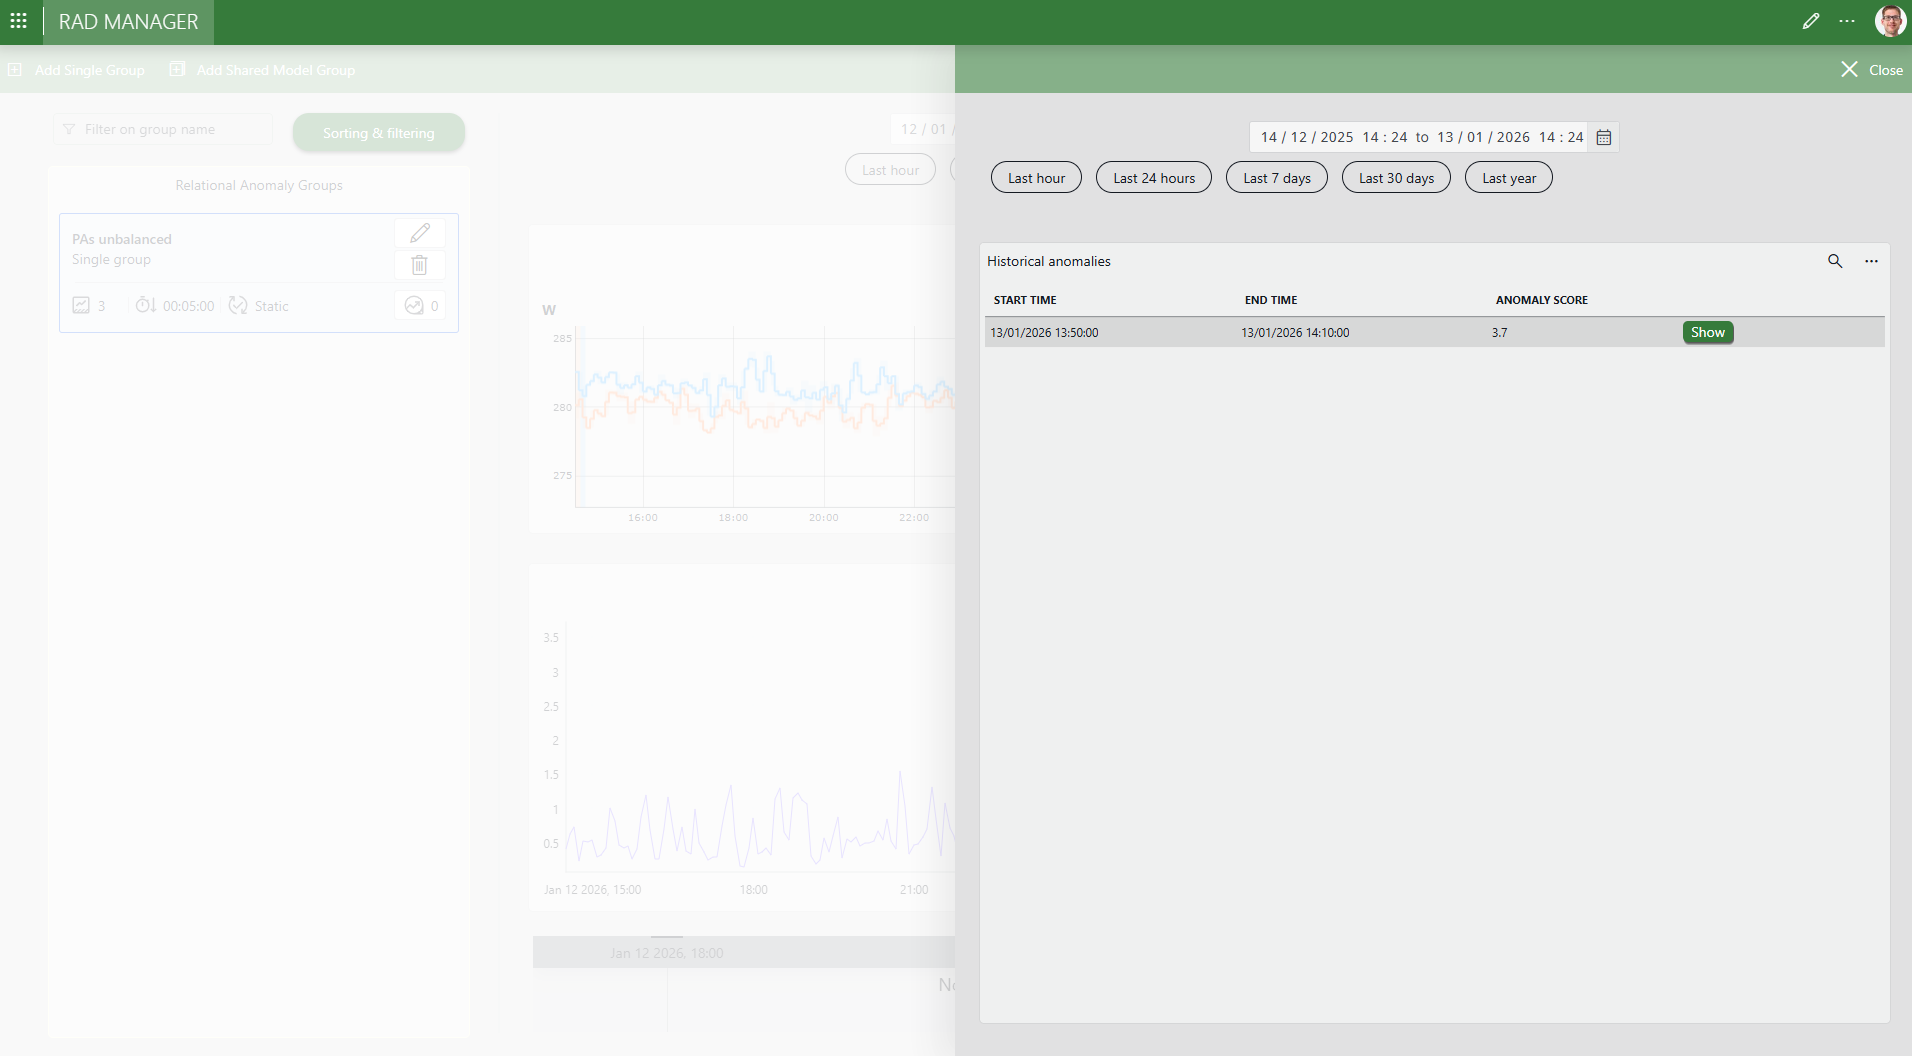Screen dimensions: 1912x1056
Task: Open Historical anomalies more options menu
Action: point(1871,261)
